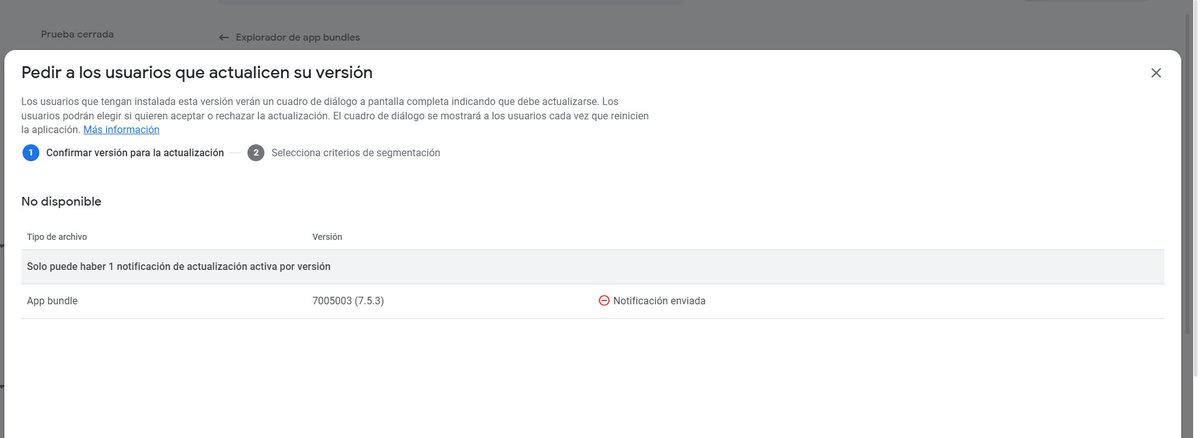This screenshot has width=1200, height=438.
Task: Open Prueba cerrada in background sidebar
Action: 77,34
